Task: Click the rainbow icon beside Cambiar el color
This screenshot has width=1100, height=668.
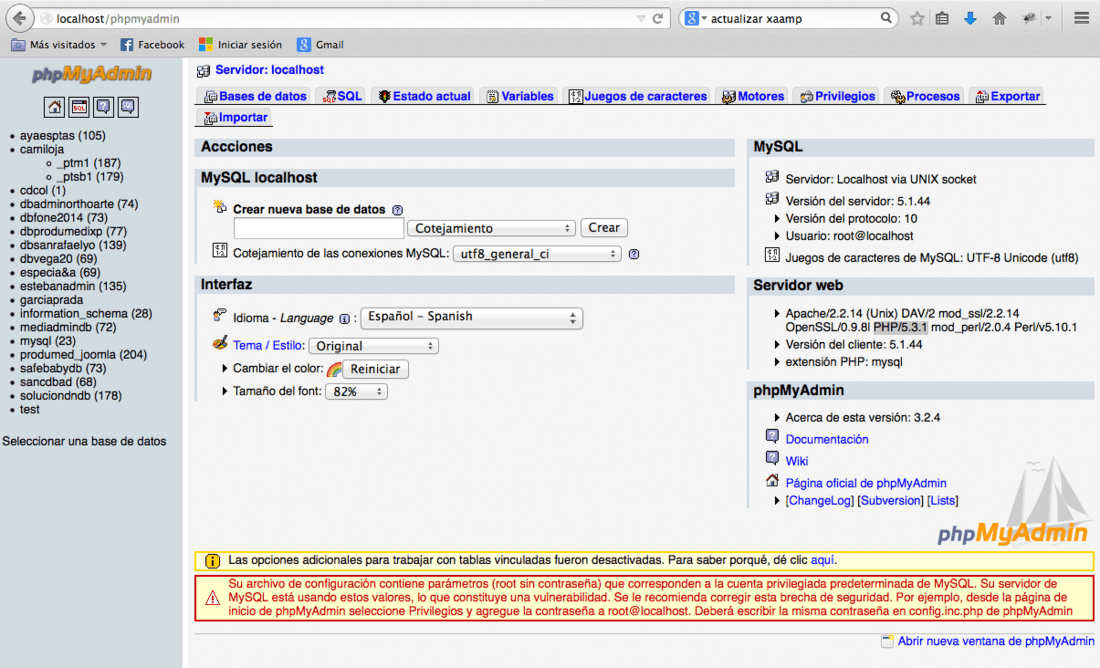Action: (334, 369)
